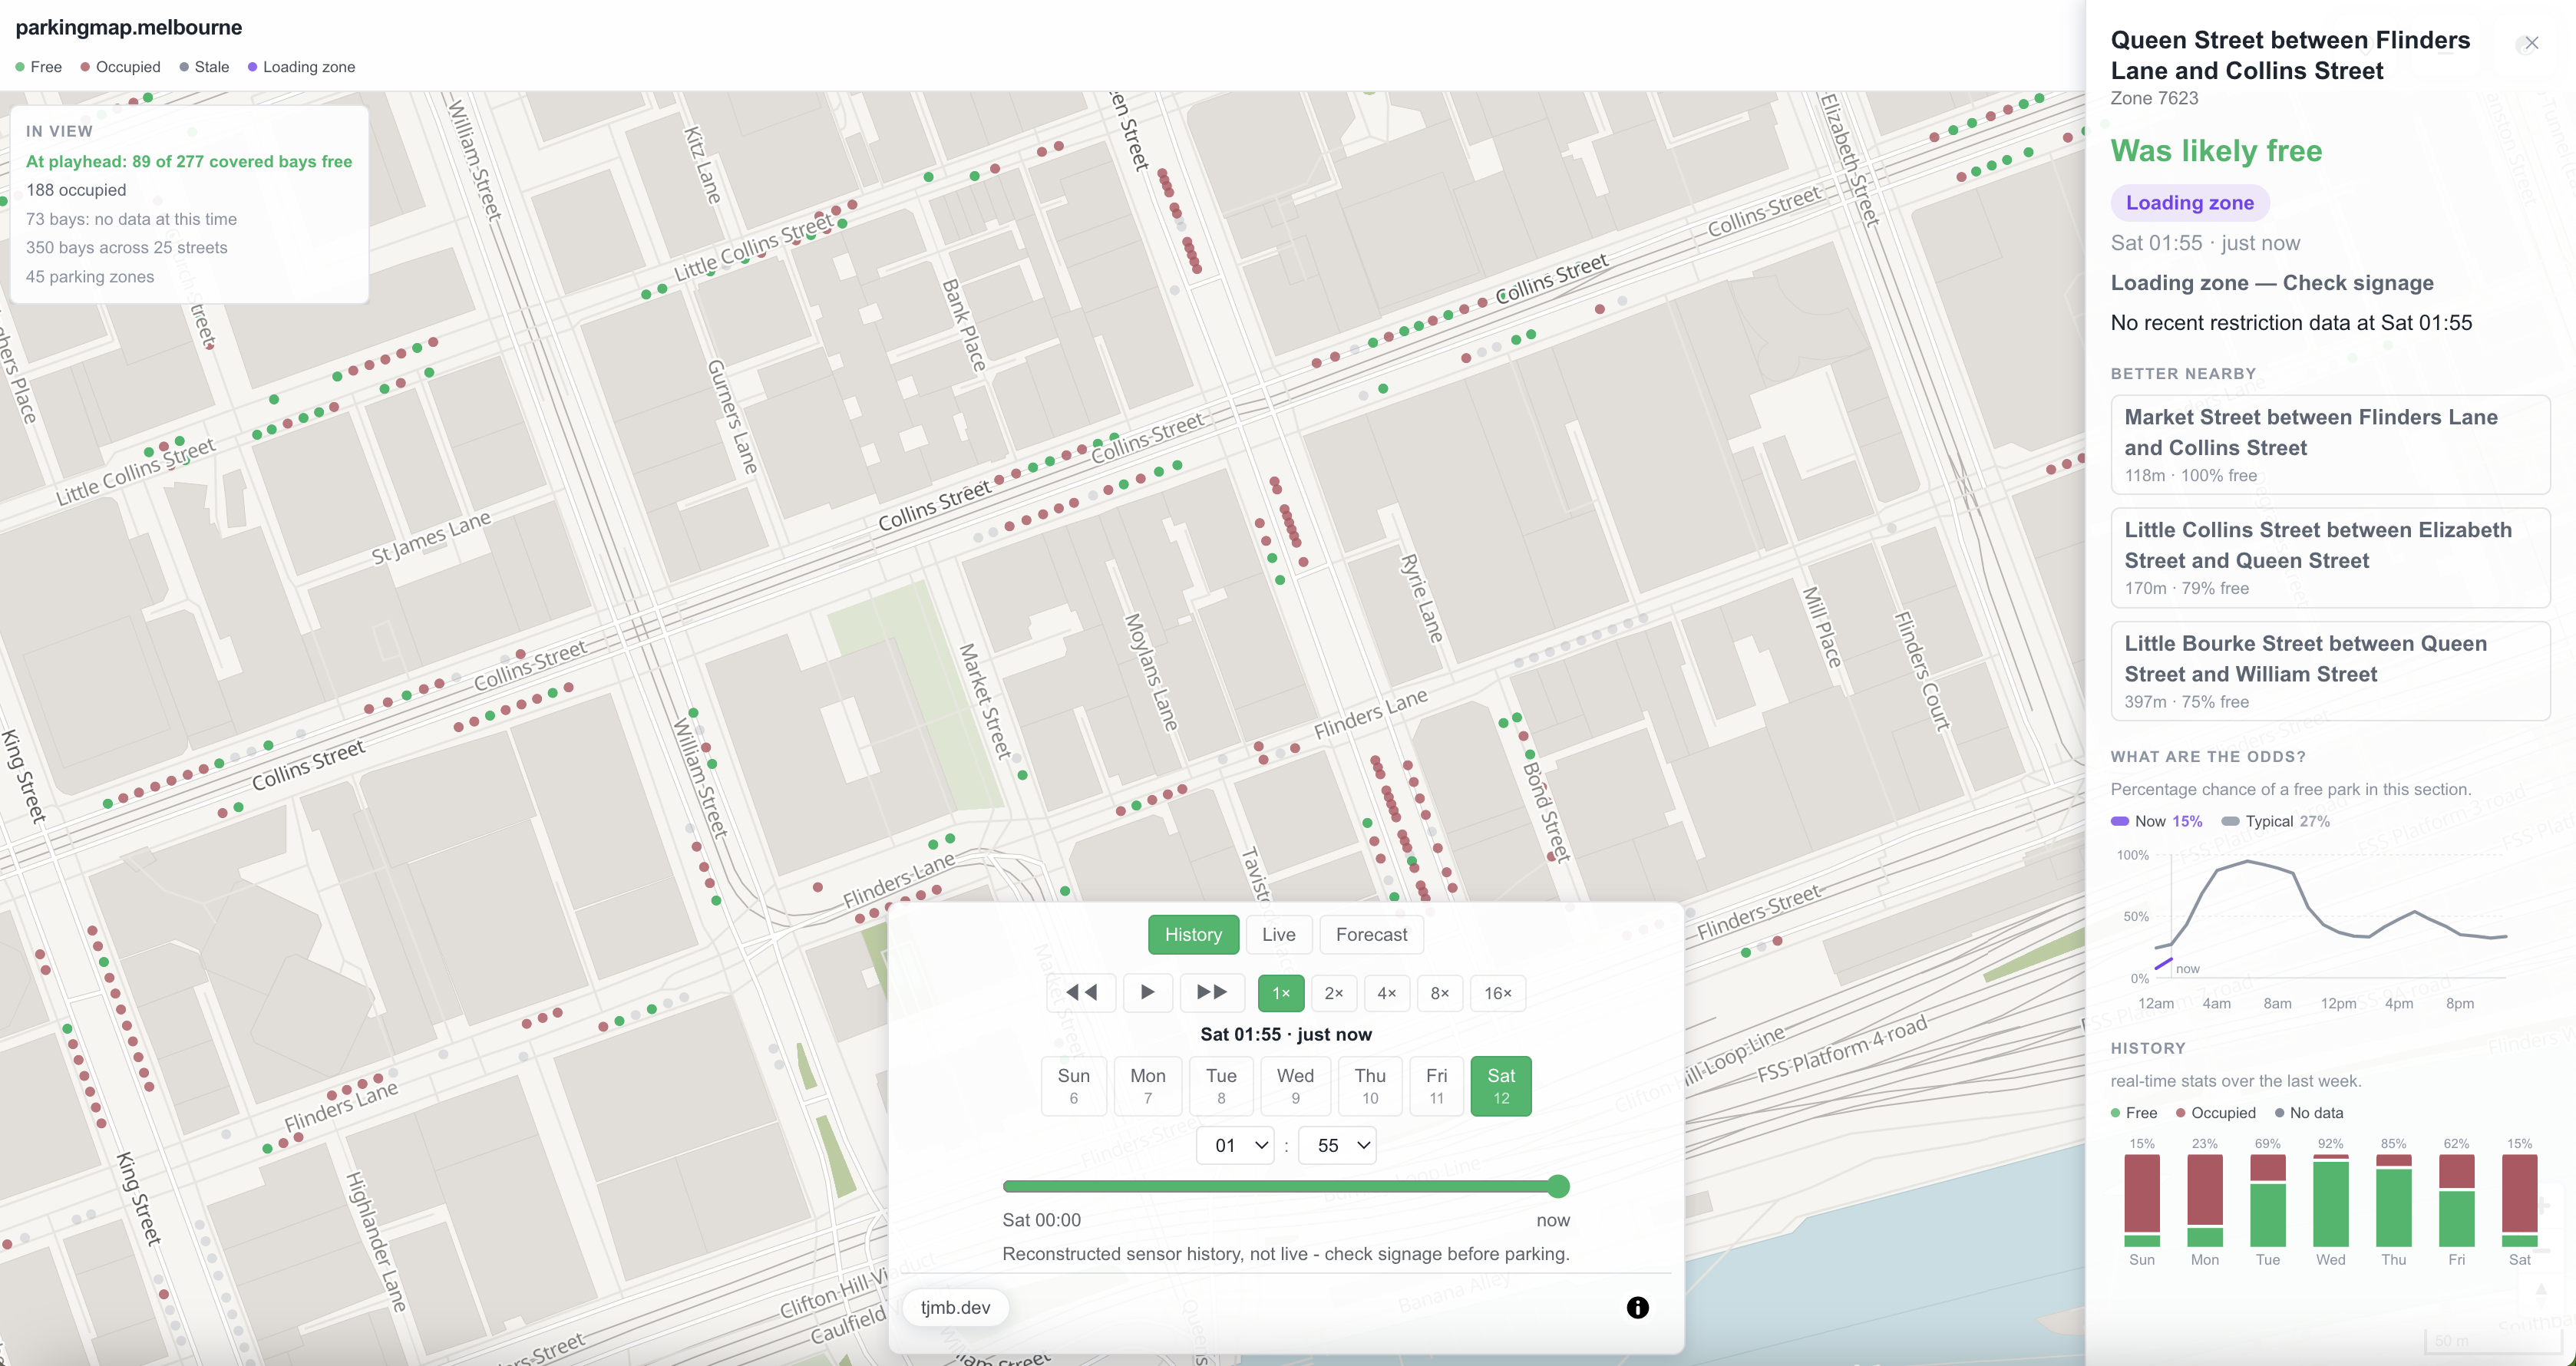Click the play button icon

[1147, 992]
